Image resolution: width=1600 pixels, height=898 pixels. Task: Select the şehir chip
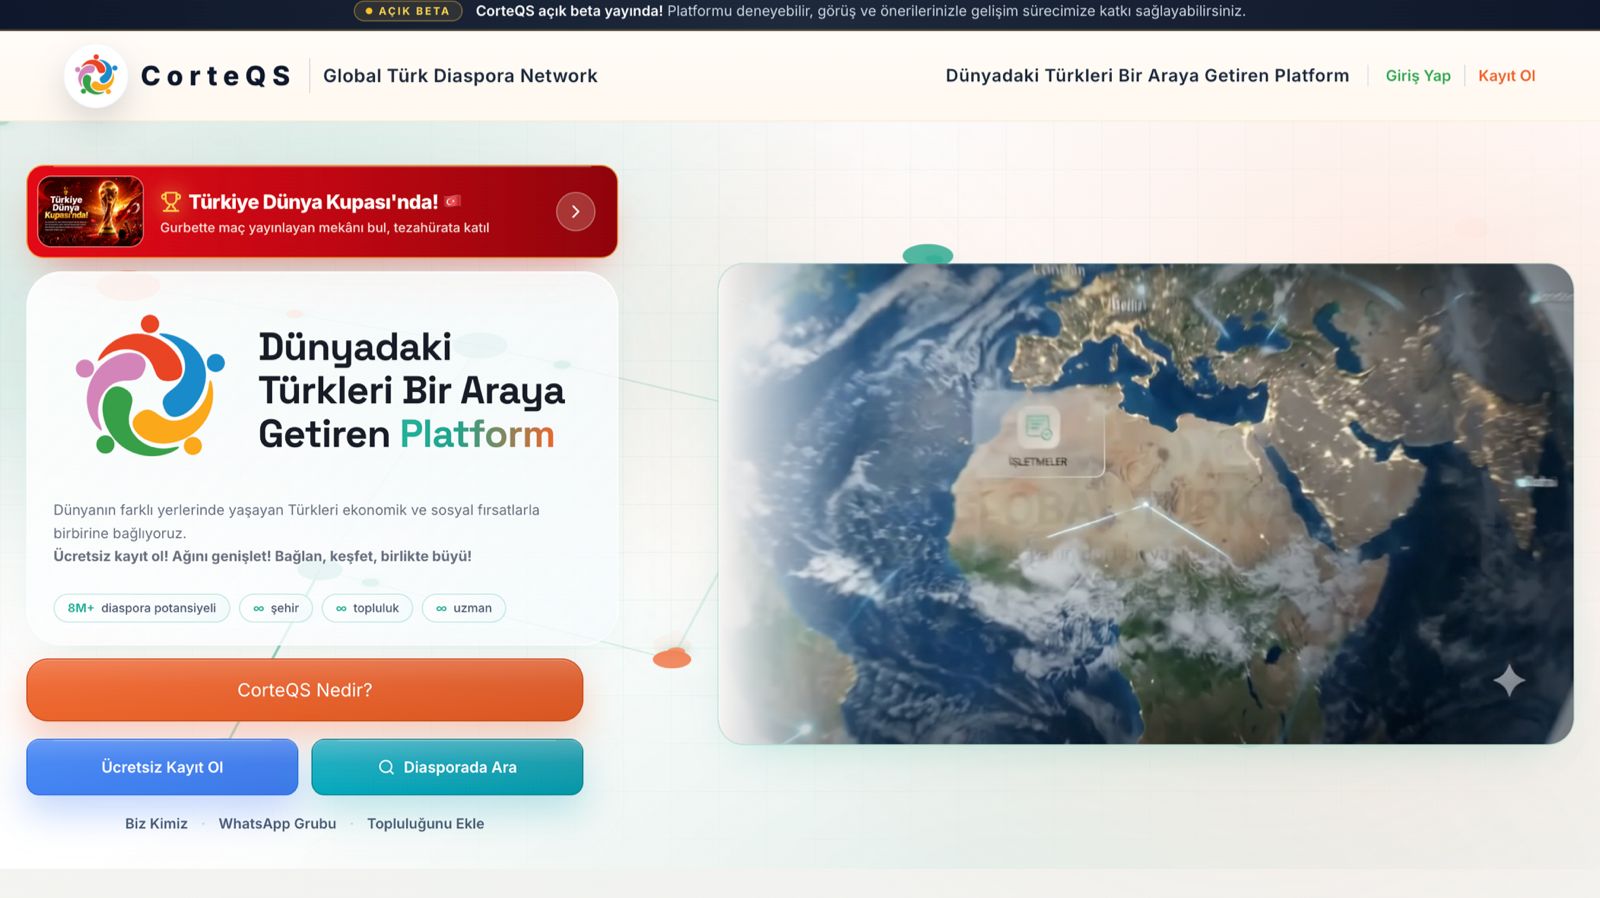(x=276, y=608)
